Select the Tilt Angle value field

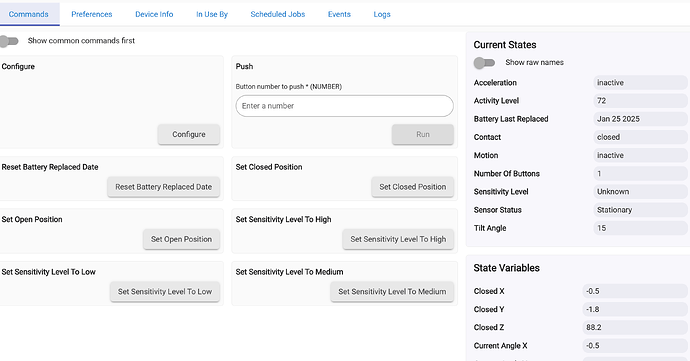pos(640,228)
